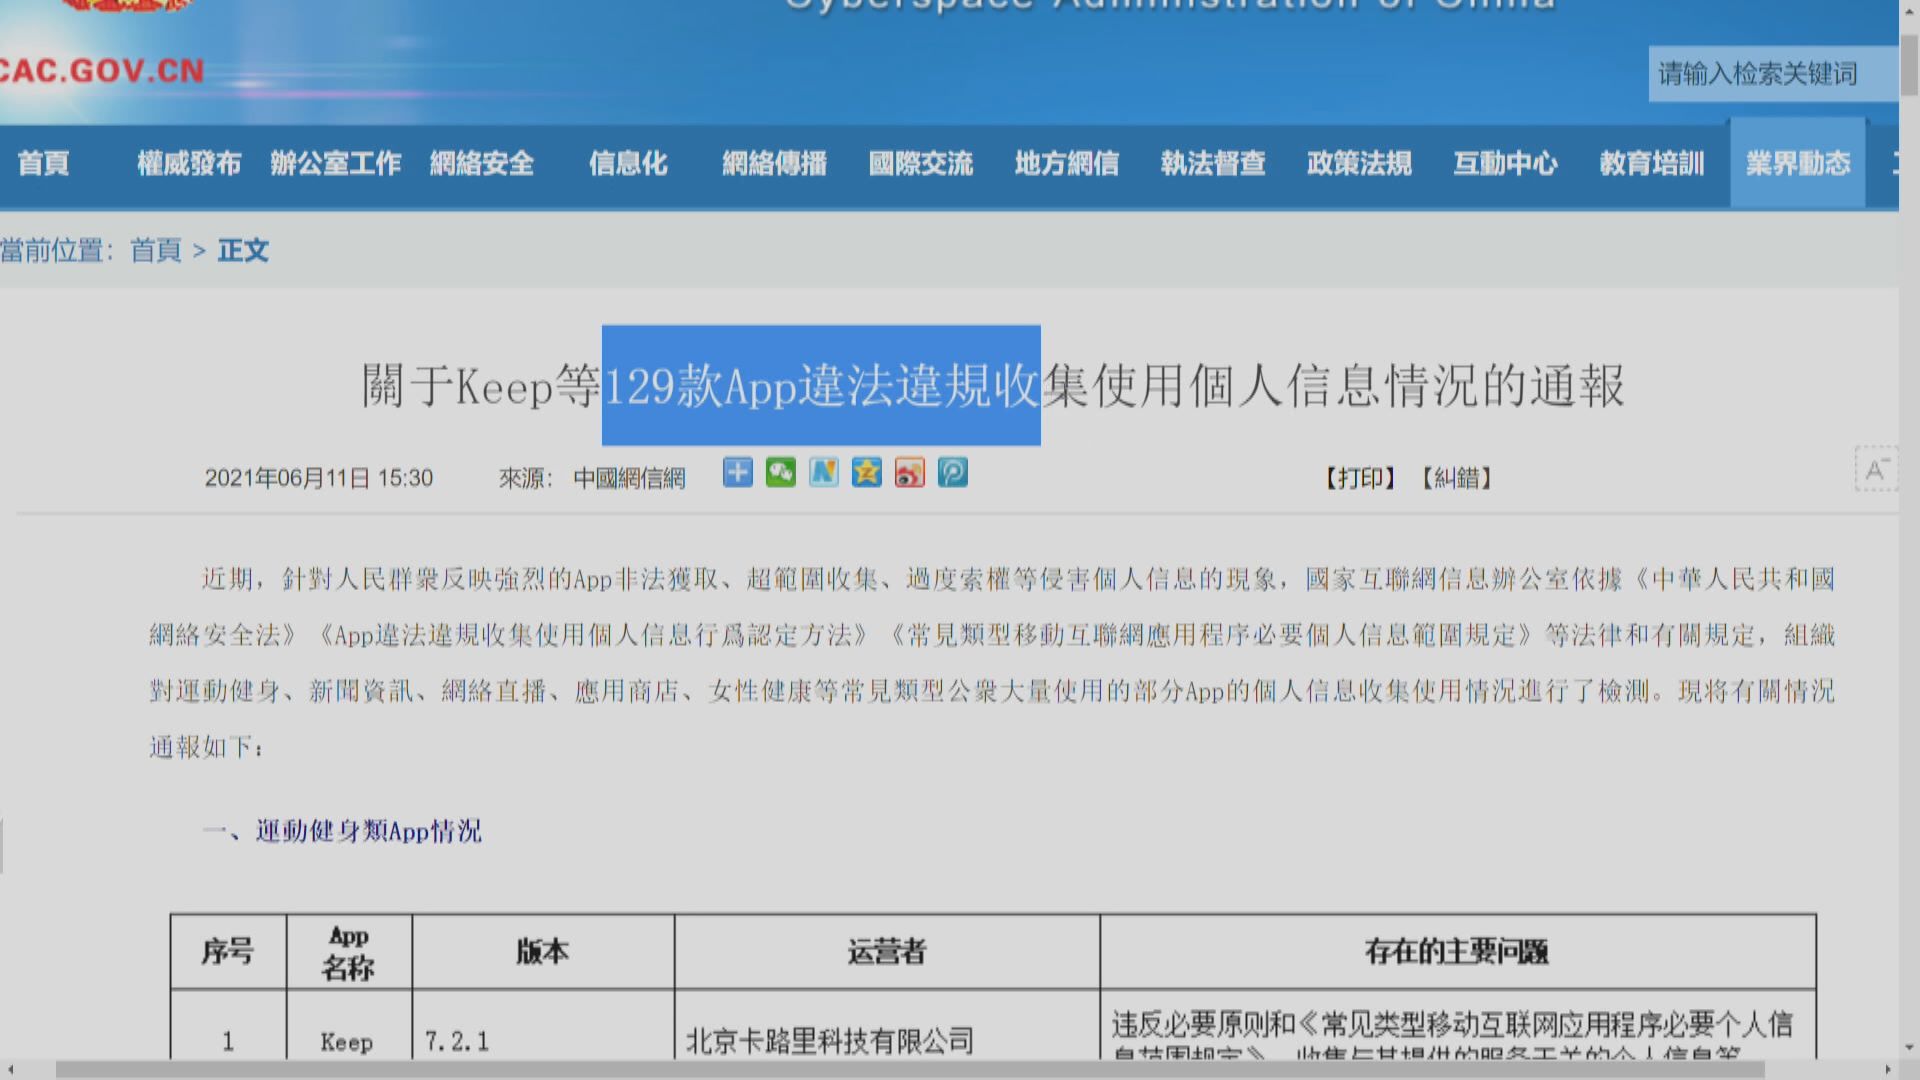The width and height of the screenshot is (1920, 1080).
Task: Share via the Netease Weibo icon
Action: [823, 473]
